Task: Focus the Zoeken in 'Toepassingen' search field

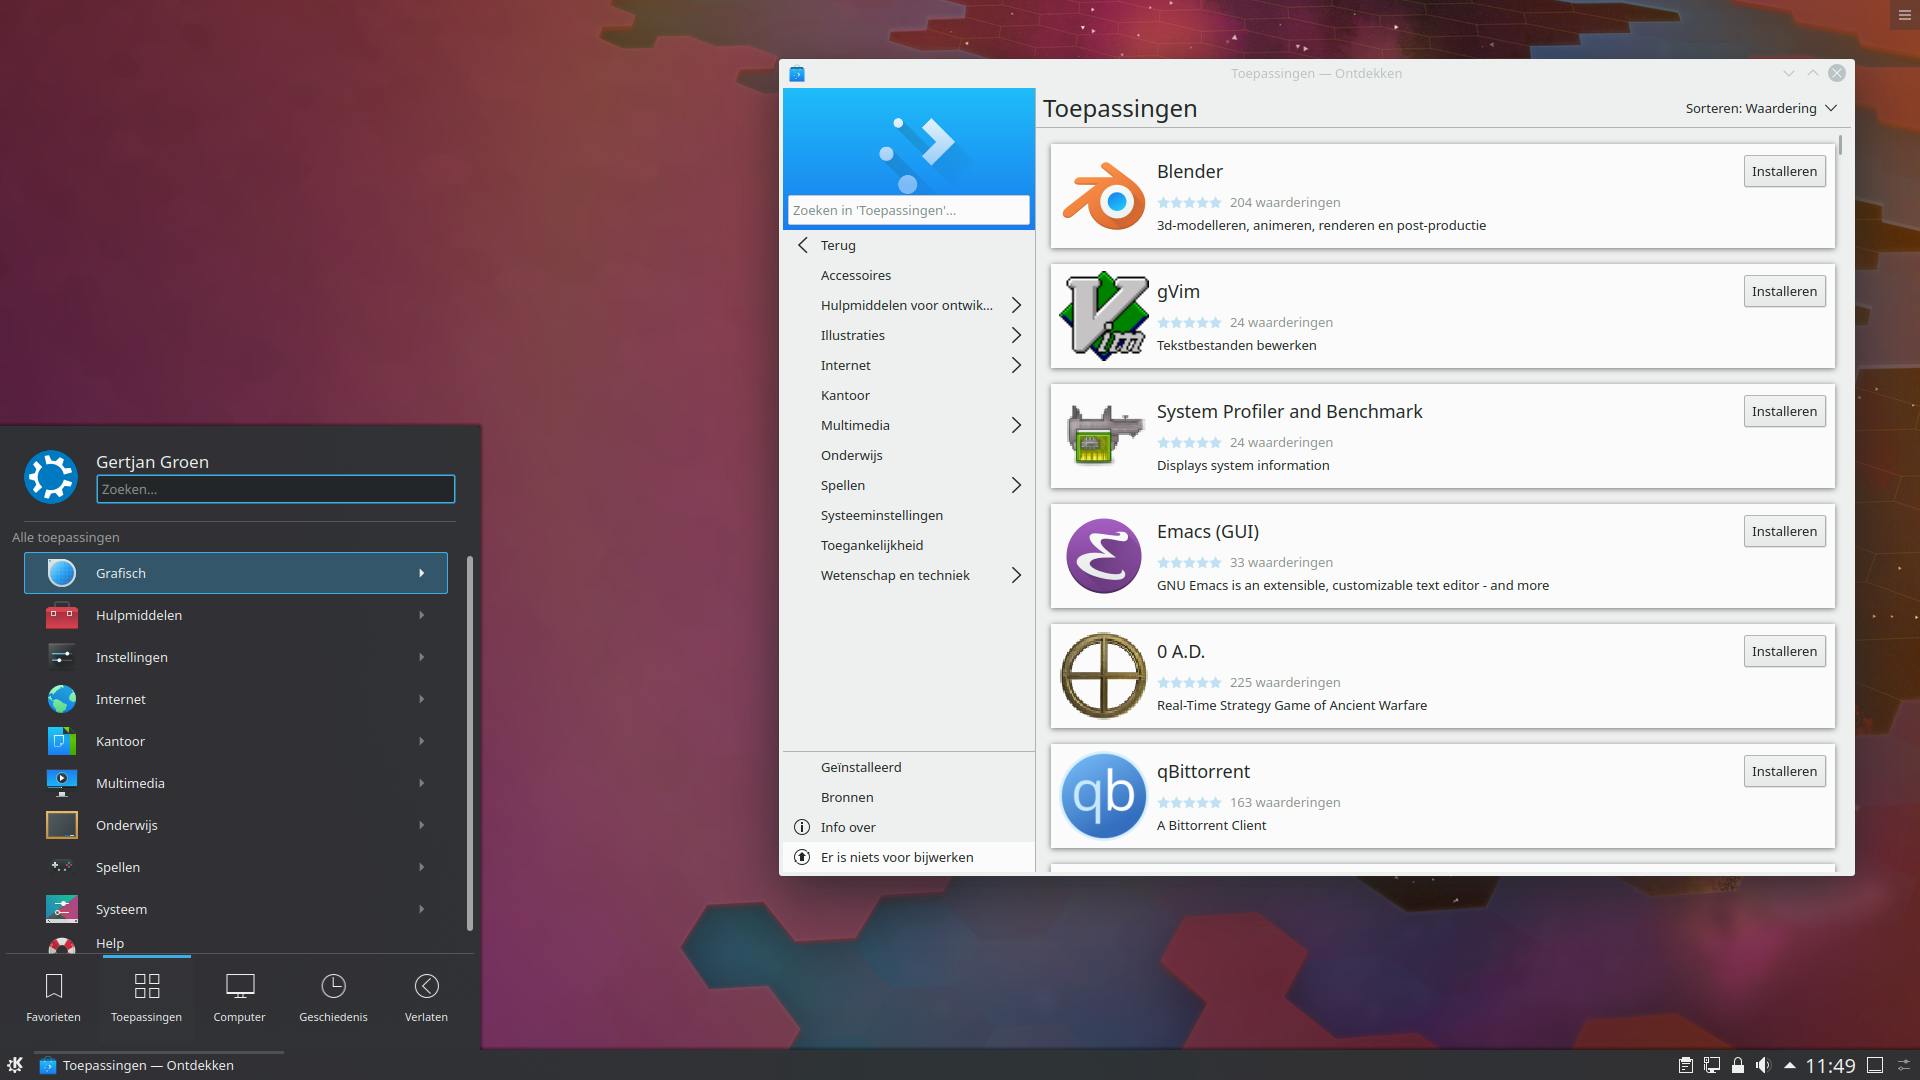Action: point(907,210)
